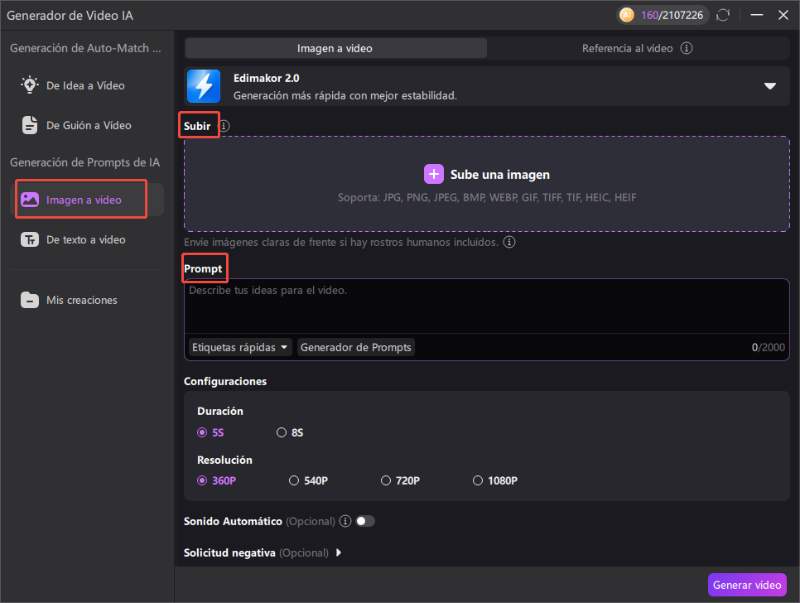Click info icon after face image hint
Image resolution: width=800 pixels, height=603 pixels.
tap(509, 242)
